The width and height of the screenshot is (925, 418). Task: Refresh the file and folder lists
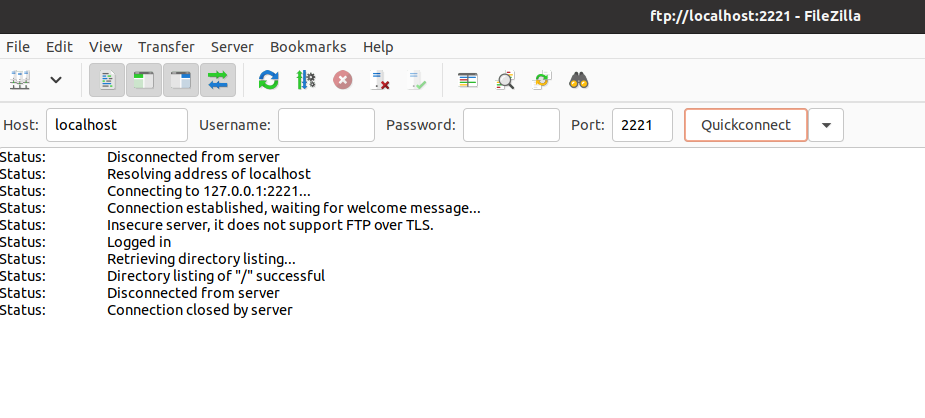268,80
